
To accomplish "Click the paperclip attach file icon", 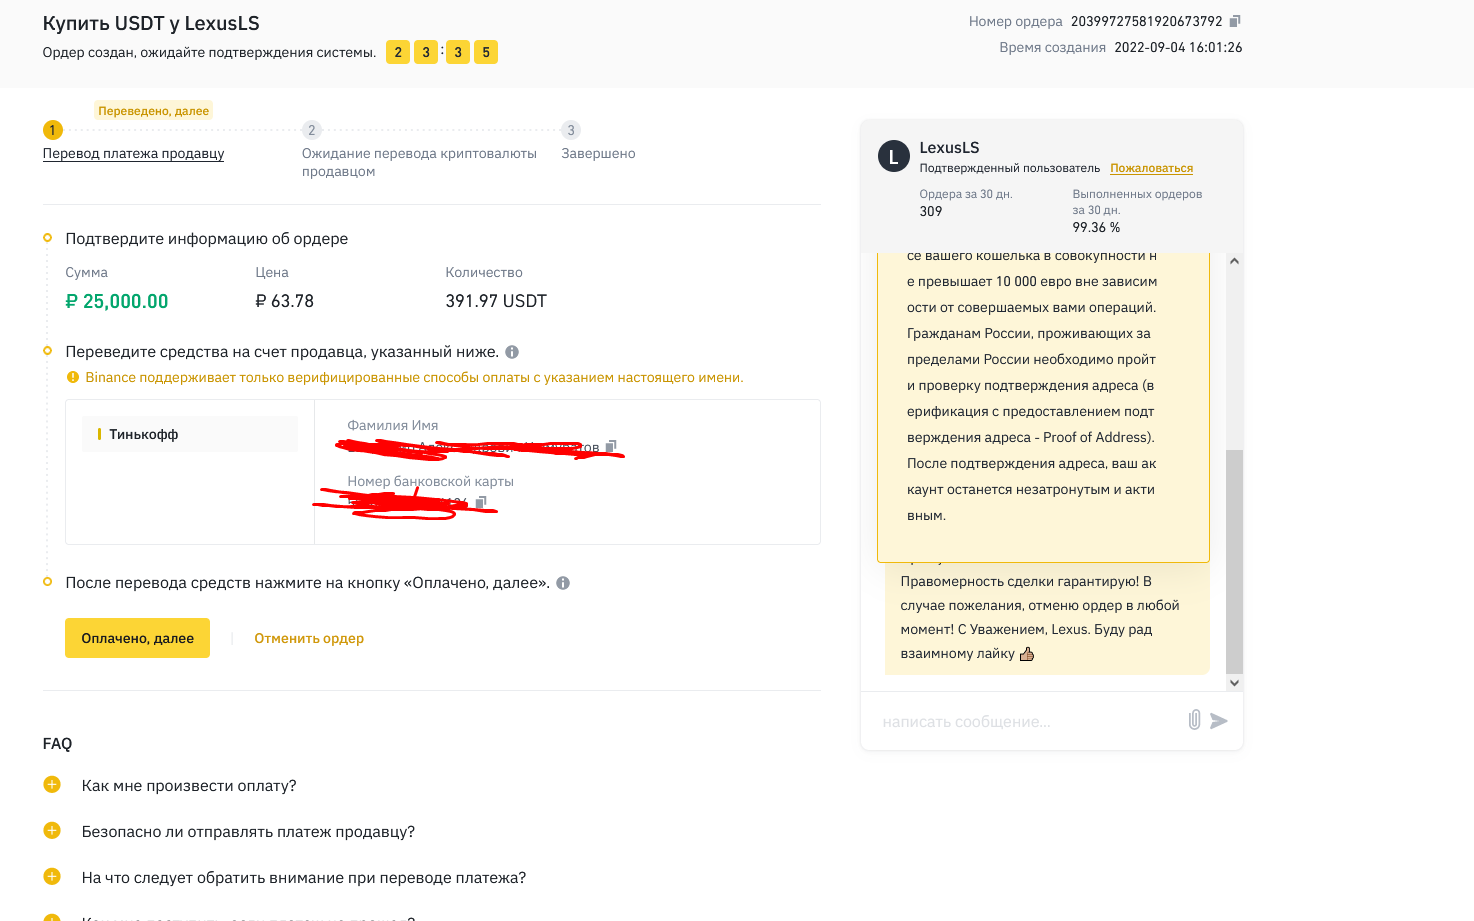I will 1194,720.
